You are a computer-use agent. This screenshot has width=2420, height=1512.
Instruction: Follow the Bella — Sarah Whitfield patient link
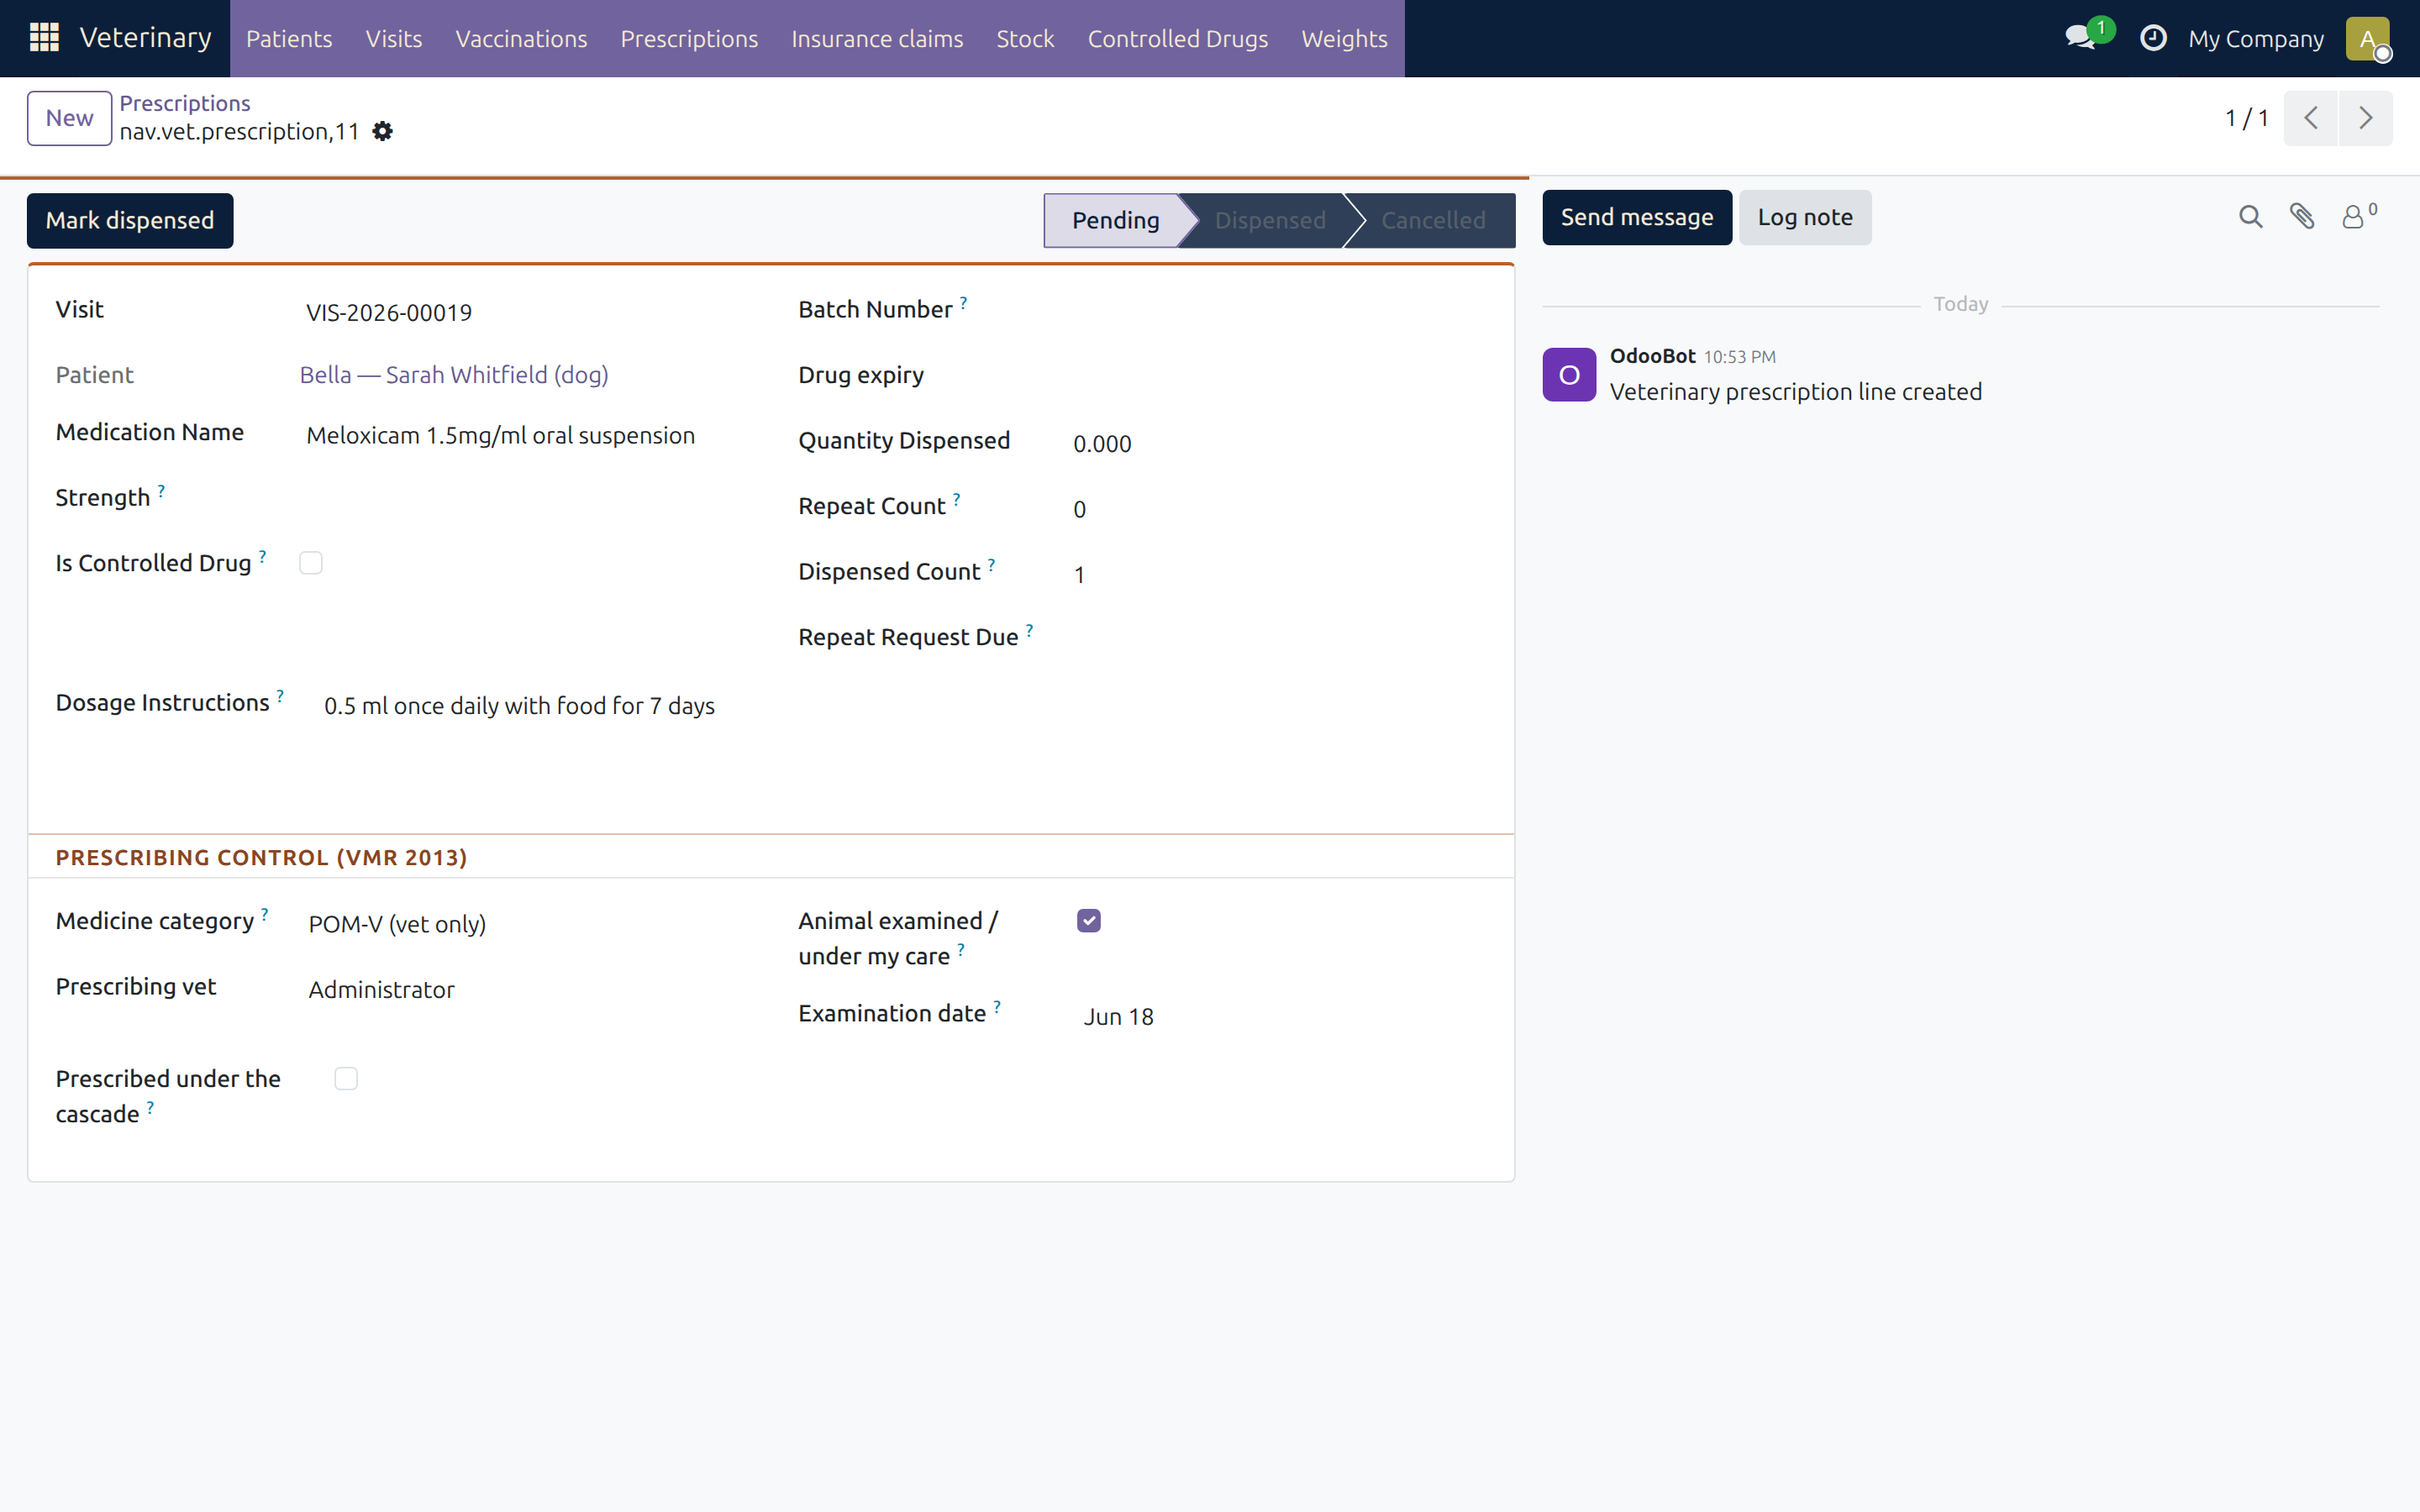(454, 375)
